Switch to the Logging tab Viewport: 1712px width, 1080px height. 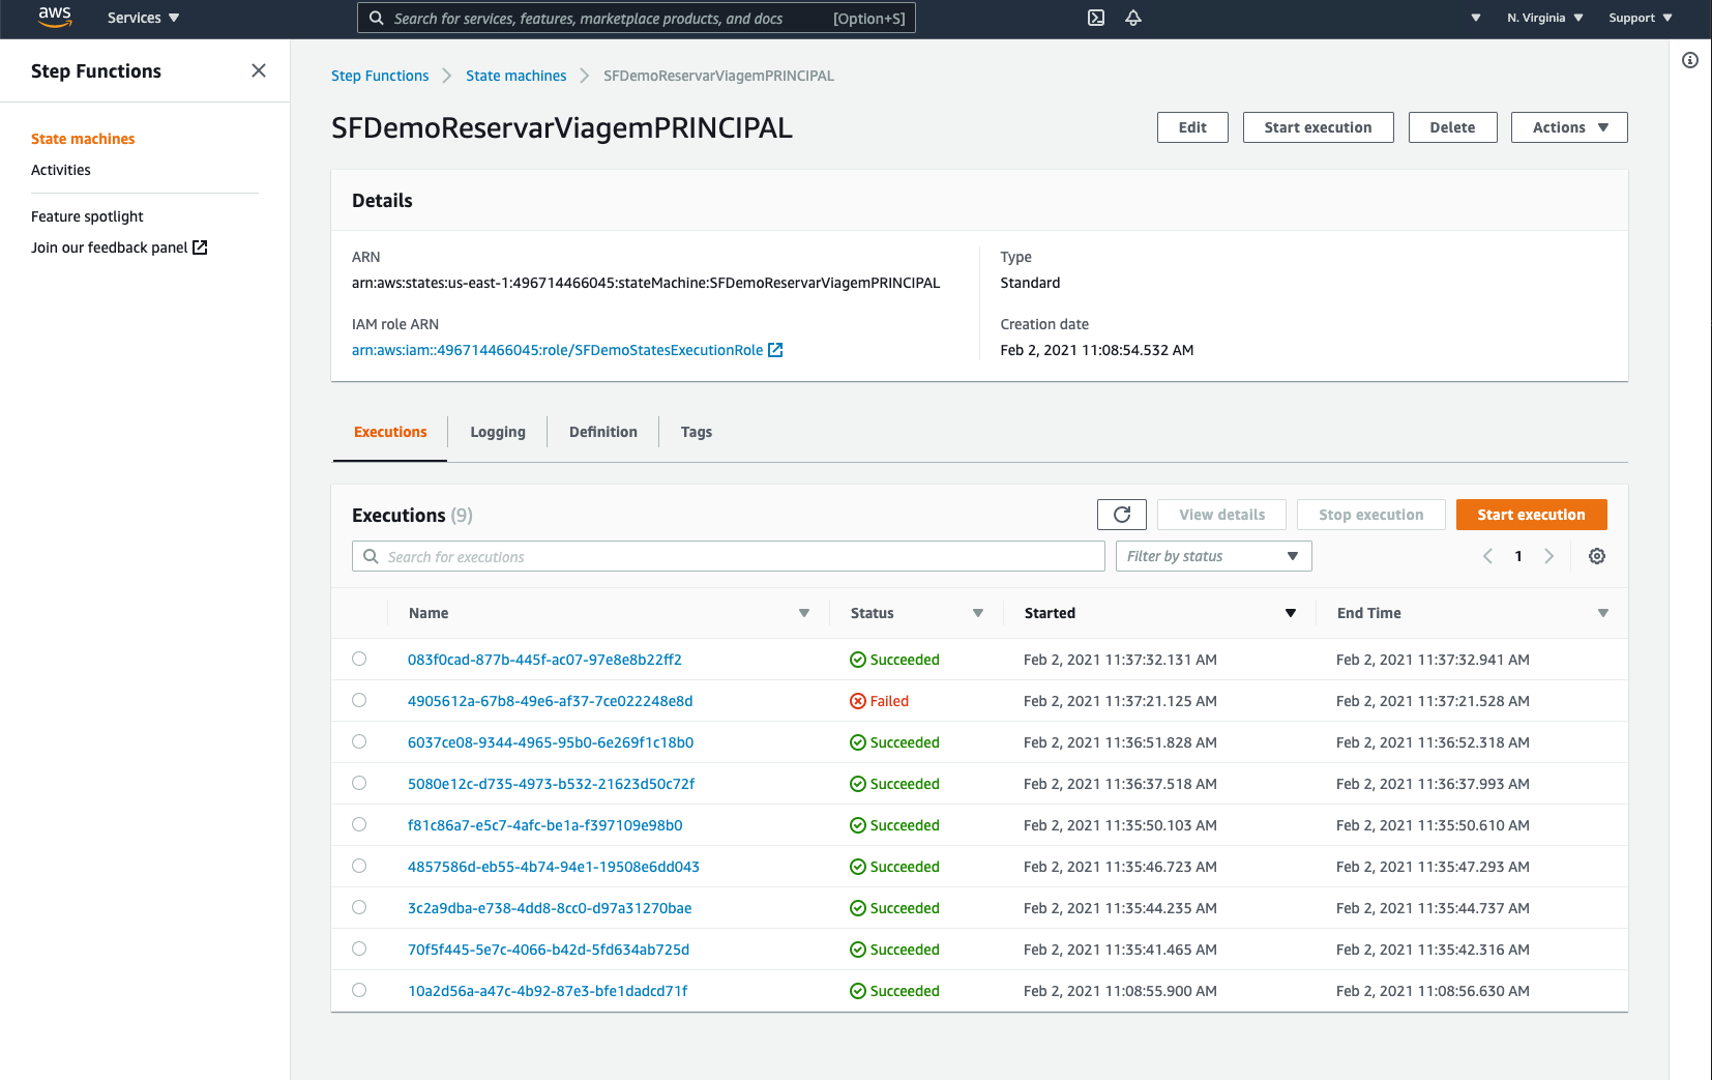pyautogui.click(x=498, y=432)
